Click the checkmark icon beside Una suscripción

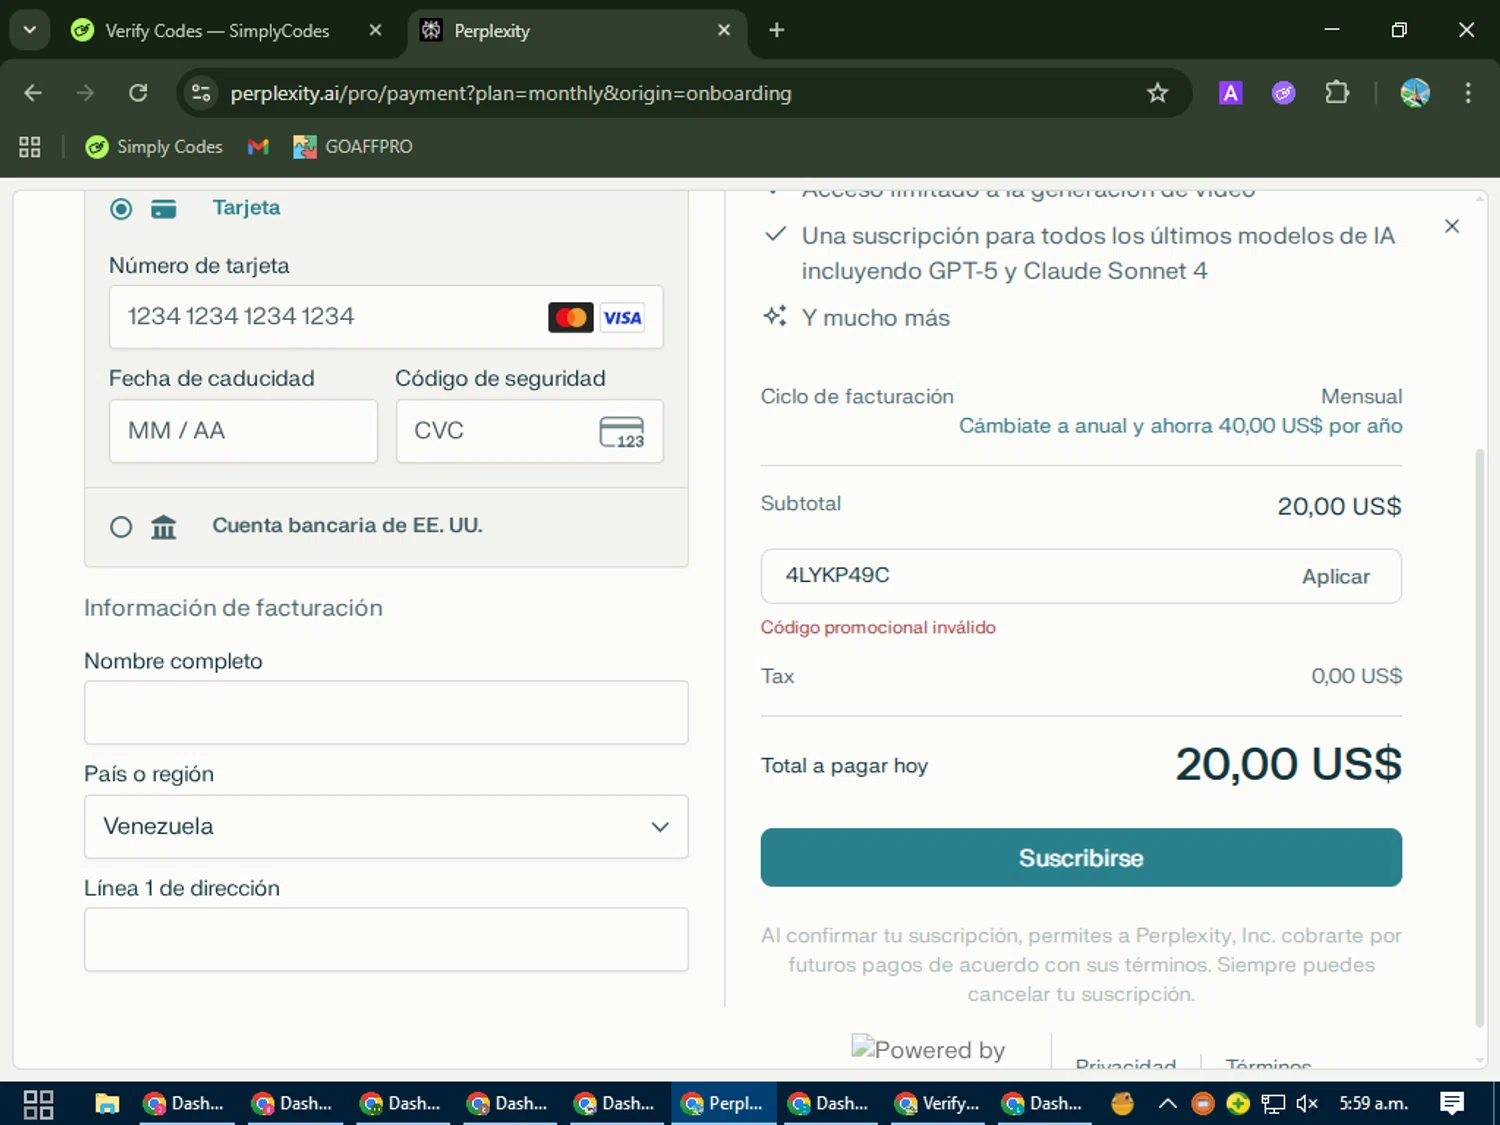pos(775,235)
